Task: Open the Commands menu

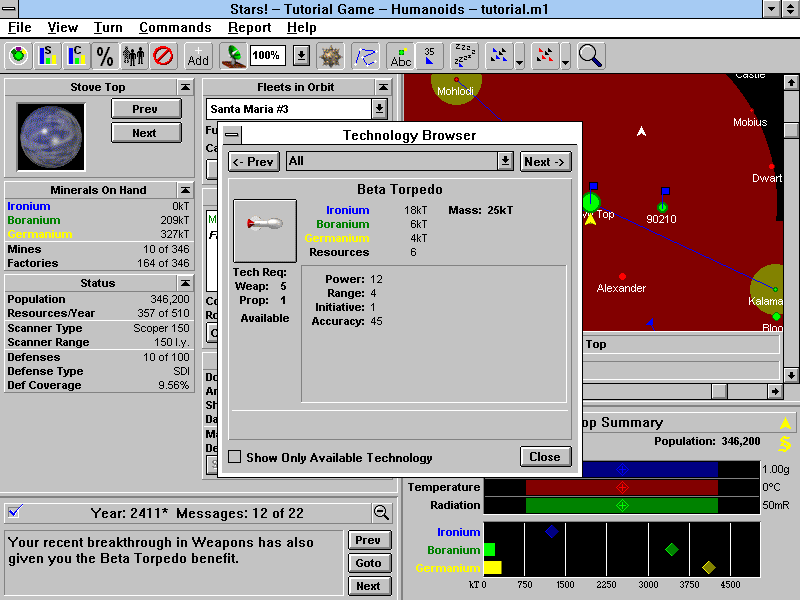Action: click(175, 28)
